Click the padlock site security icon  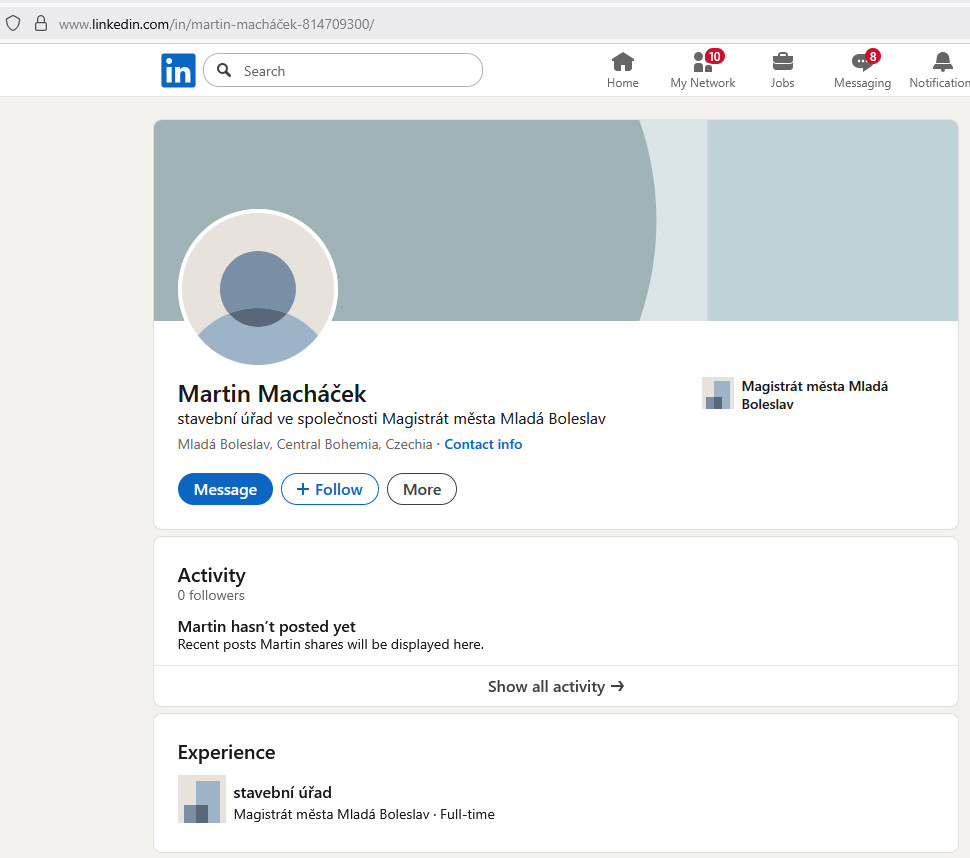click(x=41, y=23)
